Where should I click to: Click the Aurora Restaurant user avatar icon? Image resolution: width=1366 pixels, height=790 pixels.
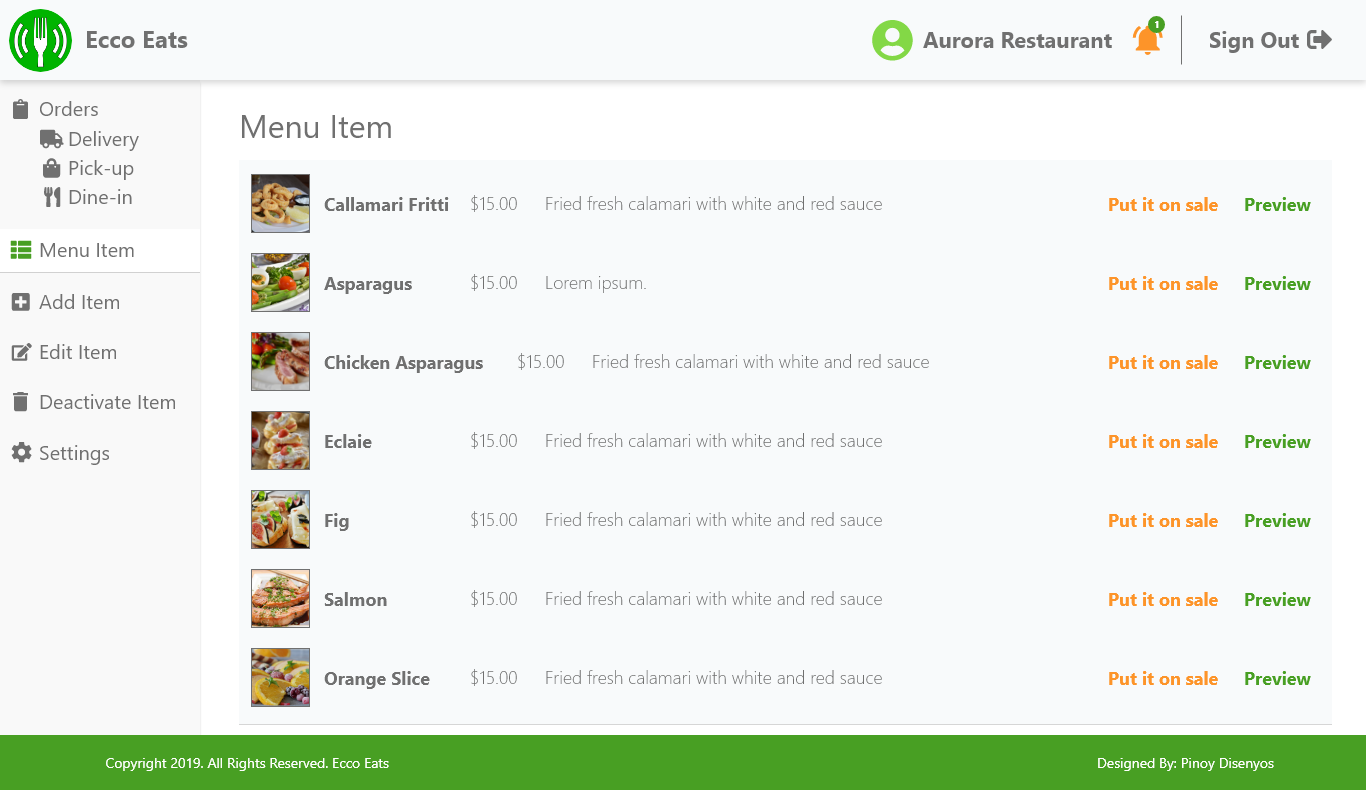click(x=892, y=41)
